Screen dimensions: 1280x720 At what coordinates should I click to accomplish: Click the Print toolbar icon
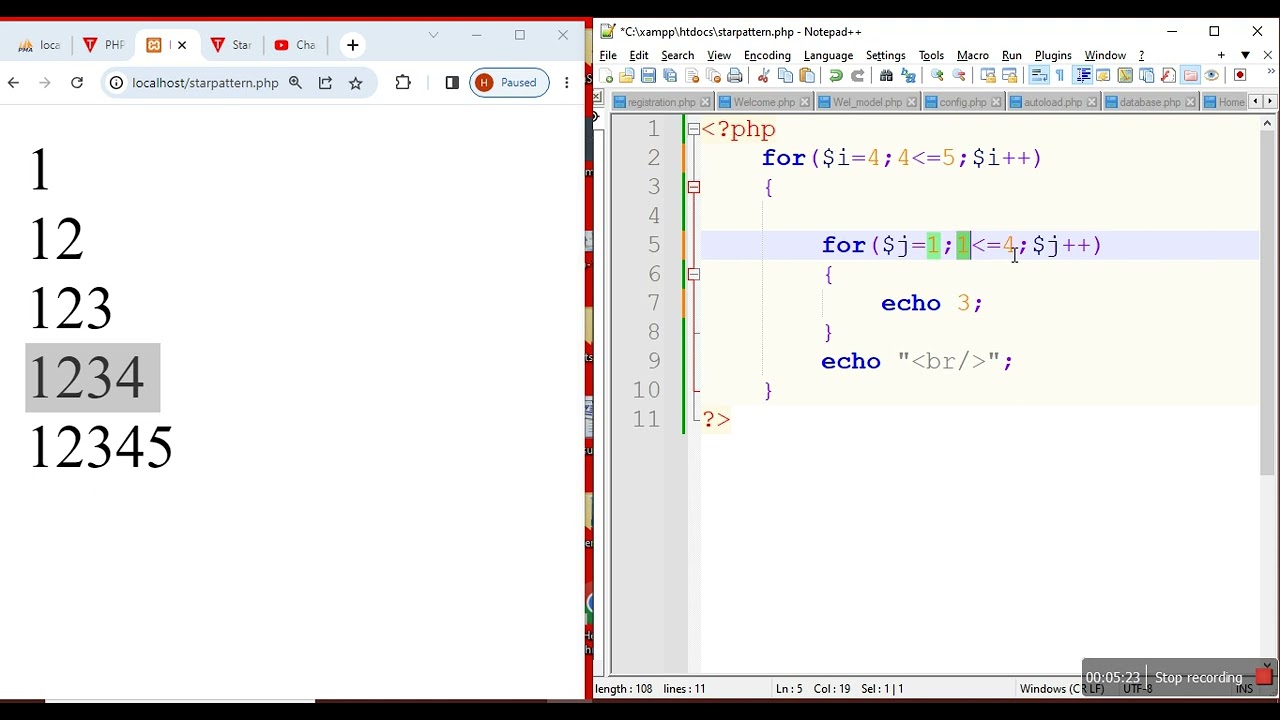coord(734,75)
